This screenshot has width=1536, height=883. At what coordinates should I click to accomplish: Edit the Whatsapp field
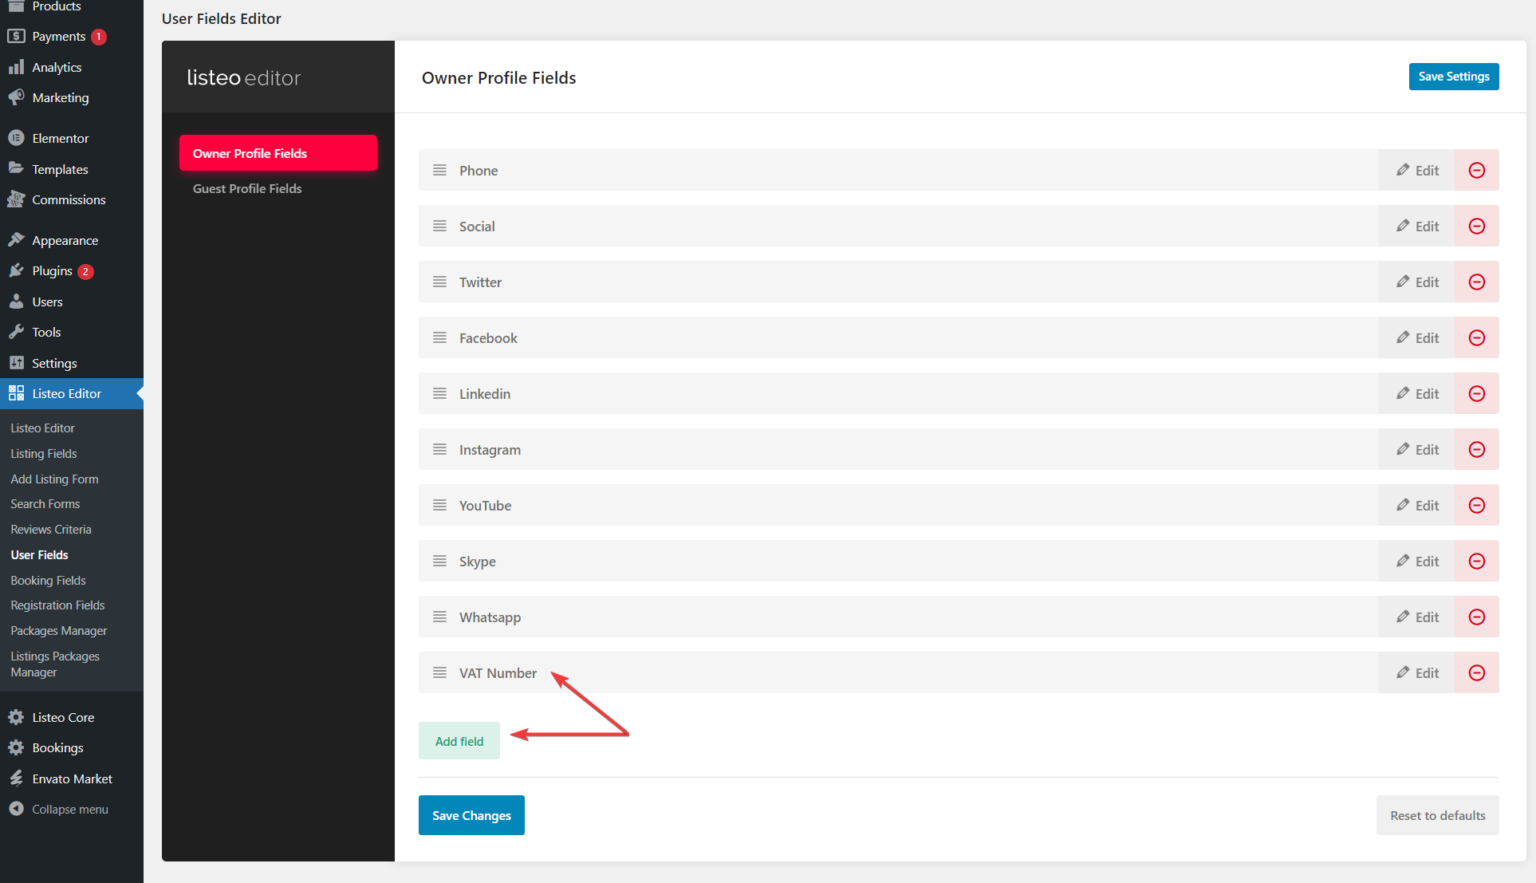point(1417,617)
